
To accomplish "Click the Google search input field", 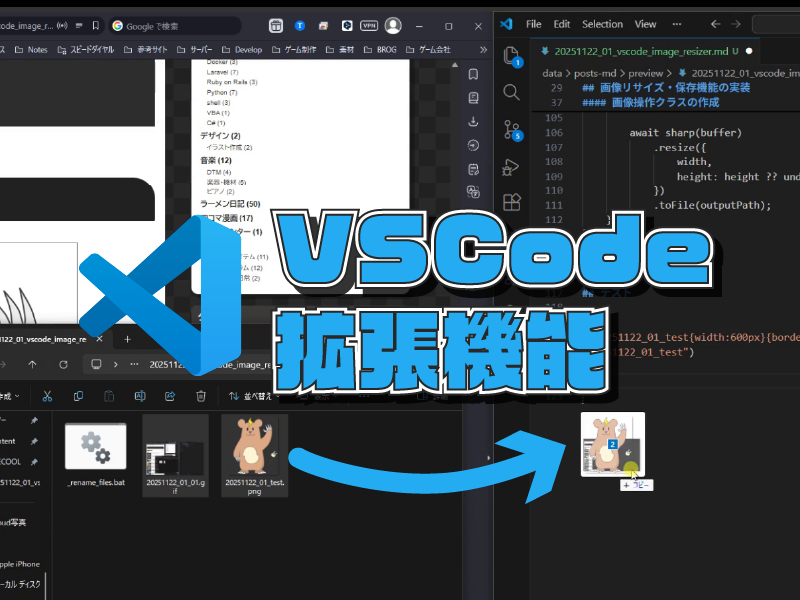I will [x=175, y=25].
